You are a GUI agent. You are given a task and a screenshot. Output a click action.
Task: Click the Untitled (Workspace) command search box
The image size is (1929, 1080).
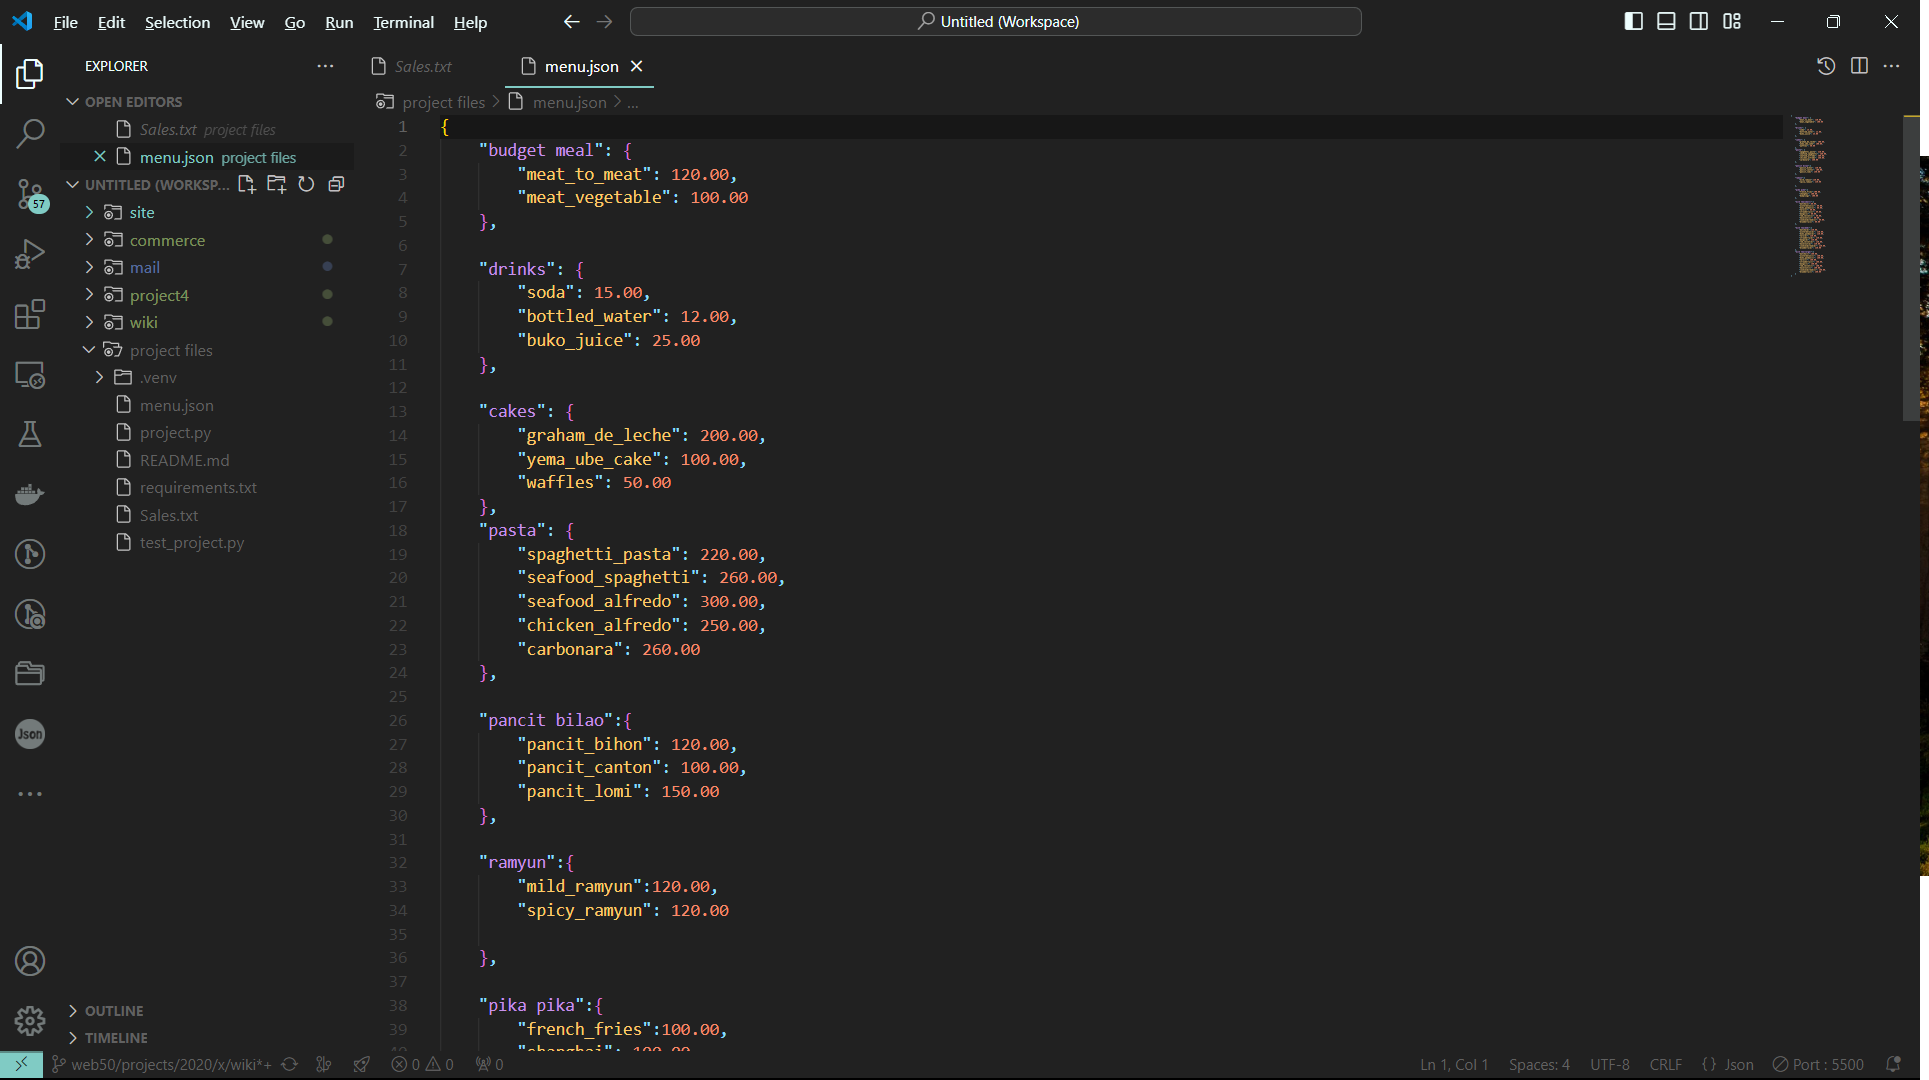tap(996, 21)
